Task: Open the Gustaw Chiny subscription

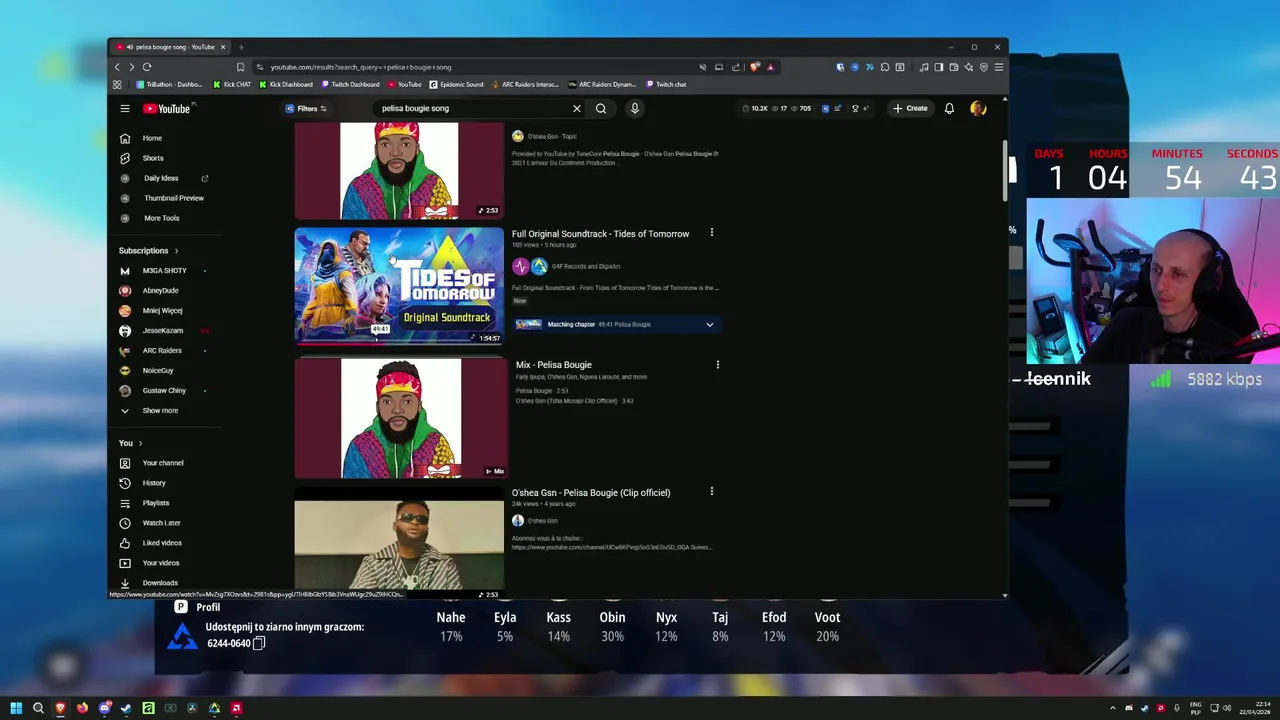Action: click(x=162, y=391)
